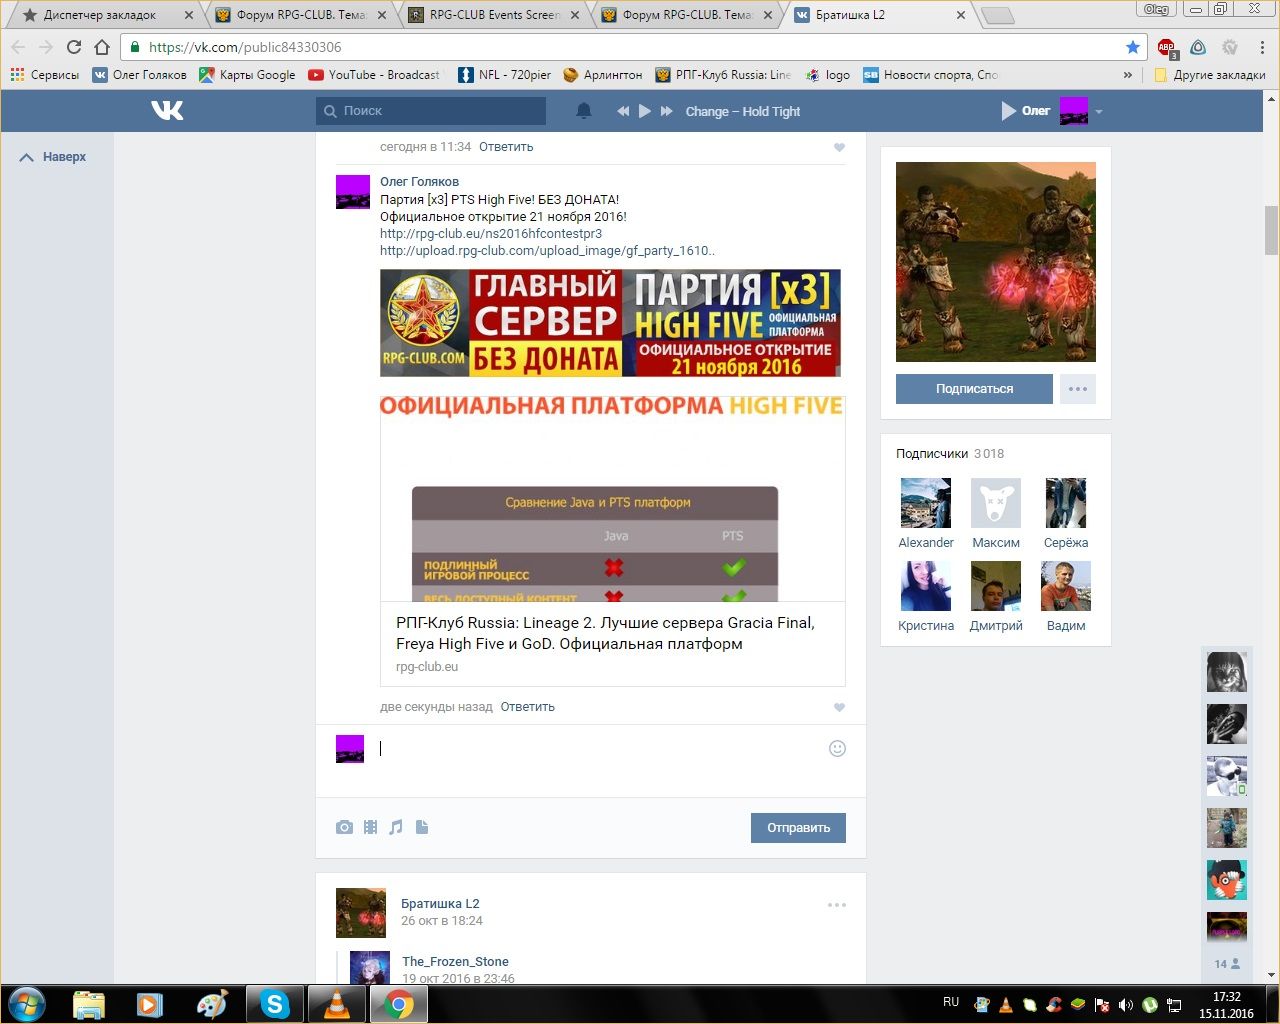Viewport: 1280px width, 1024px height.
Task: Open the YouTube - Broadcast bookmark
Action: [x=374, y=75]
